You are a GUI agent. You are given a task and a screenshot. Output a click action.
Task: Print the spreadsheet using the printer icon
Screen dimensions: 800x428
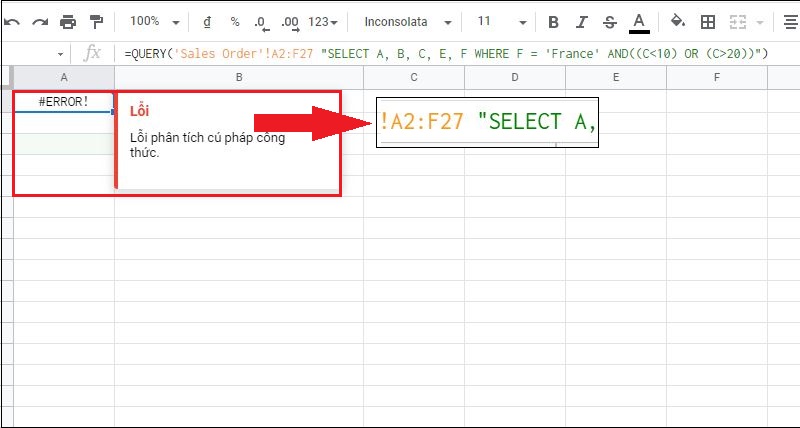click(68, 22)
